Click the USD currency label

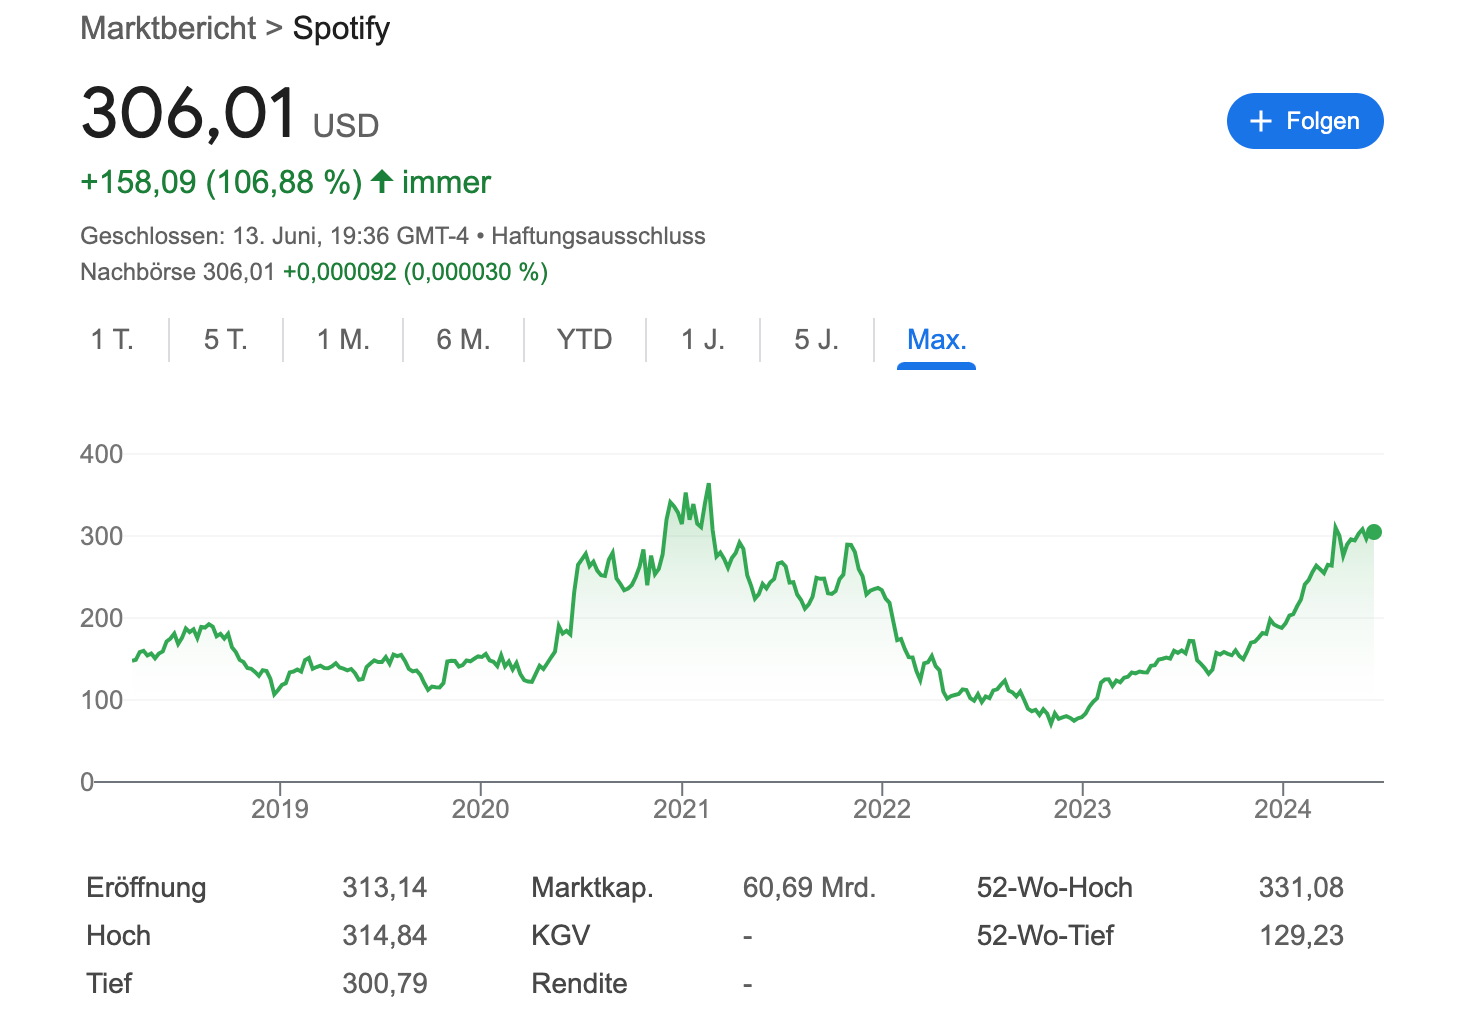(x=346, y=126)
